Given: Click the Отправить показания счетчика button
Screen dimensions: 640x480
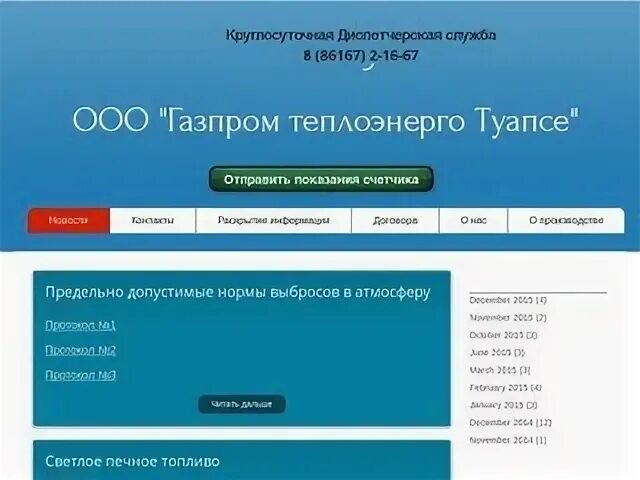Looking at the screenshot, I should coord(321,179).
